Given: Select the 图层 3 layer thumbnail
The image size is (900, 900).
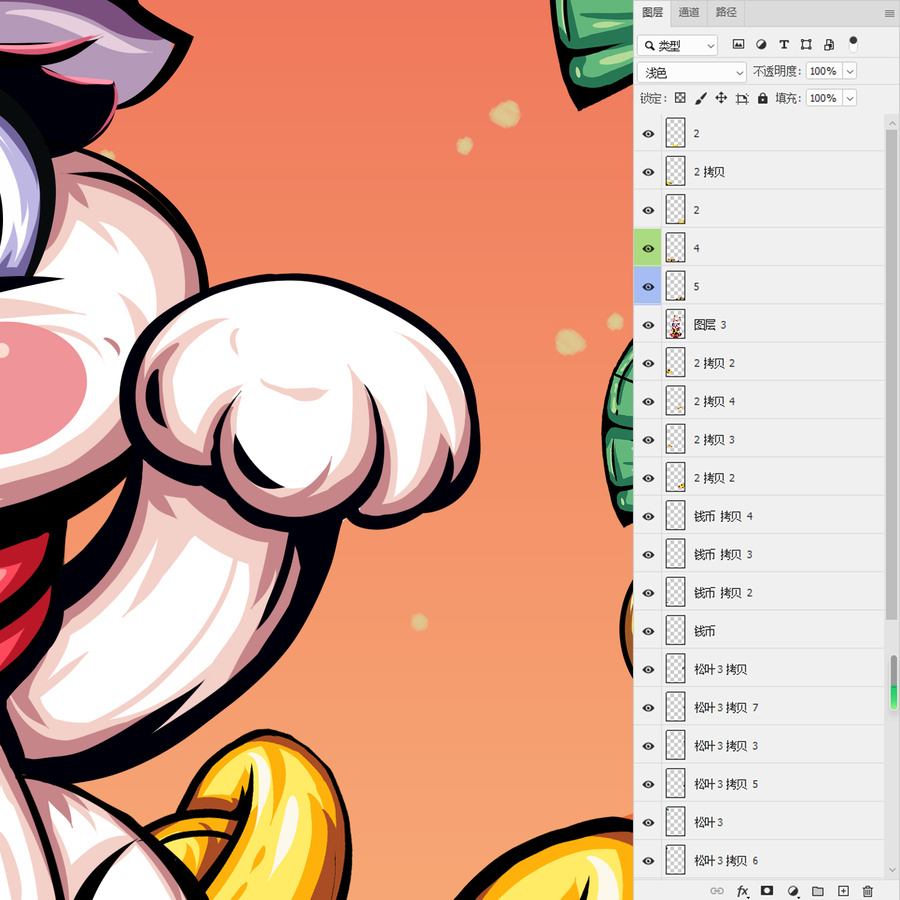Looking at the screenshot, I should pyautogui.click(x=676, y=325).
